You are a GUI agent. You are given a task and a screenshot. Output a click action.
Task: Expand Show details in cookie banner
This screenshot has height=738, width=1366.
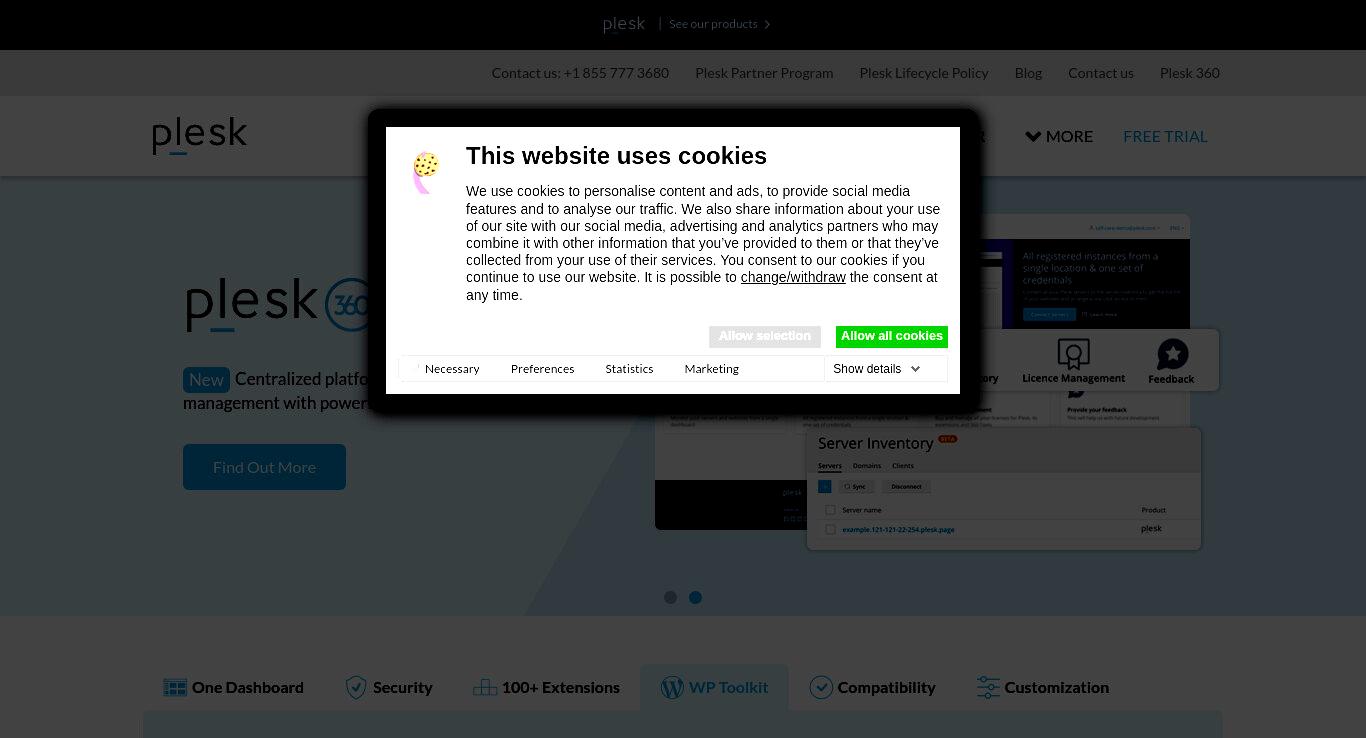click(x=877, y=369)
